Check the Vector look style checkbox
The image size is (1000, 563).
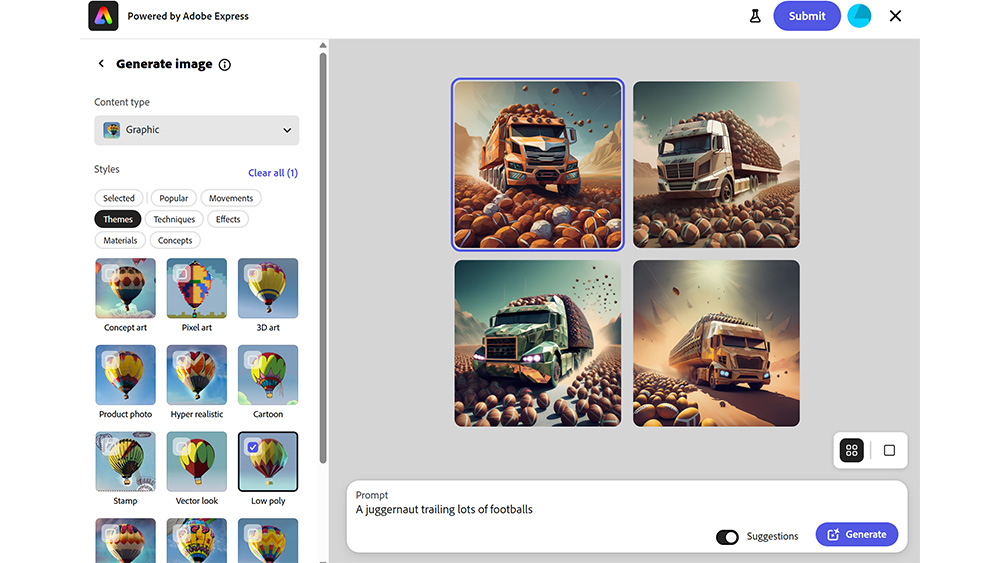tap(182, 447)
